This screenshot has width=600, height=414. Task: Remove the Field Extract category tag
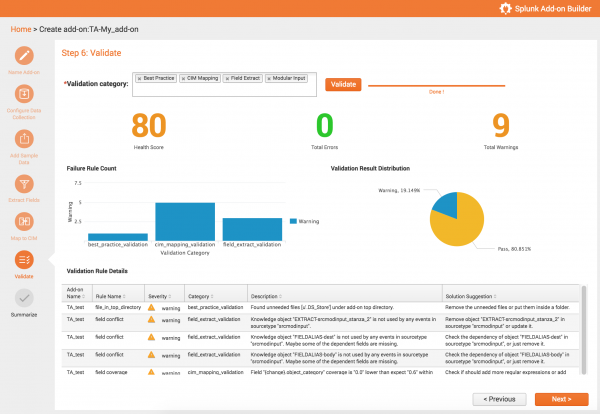click(227, 78)
